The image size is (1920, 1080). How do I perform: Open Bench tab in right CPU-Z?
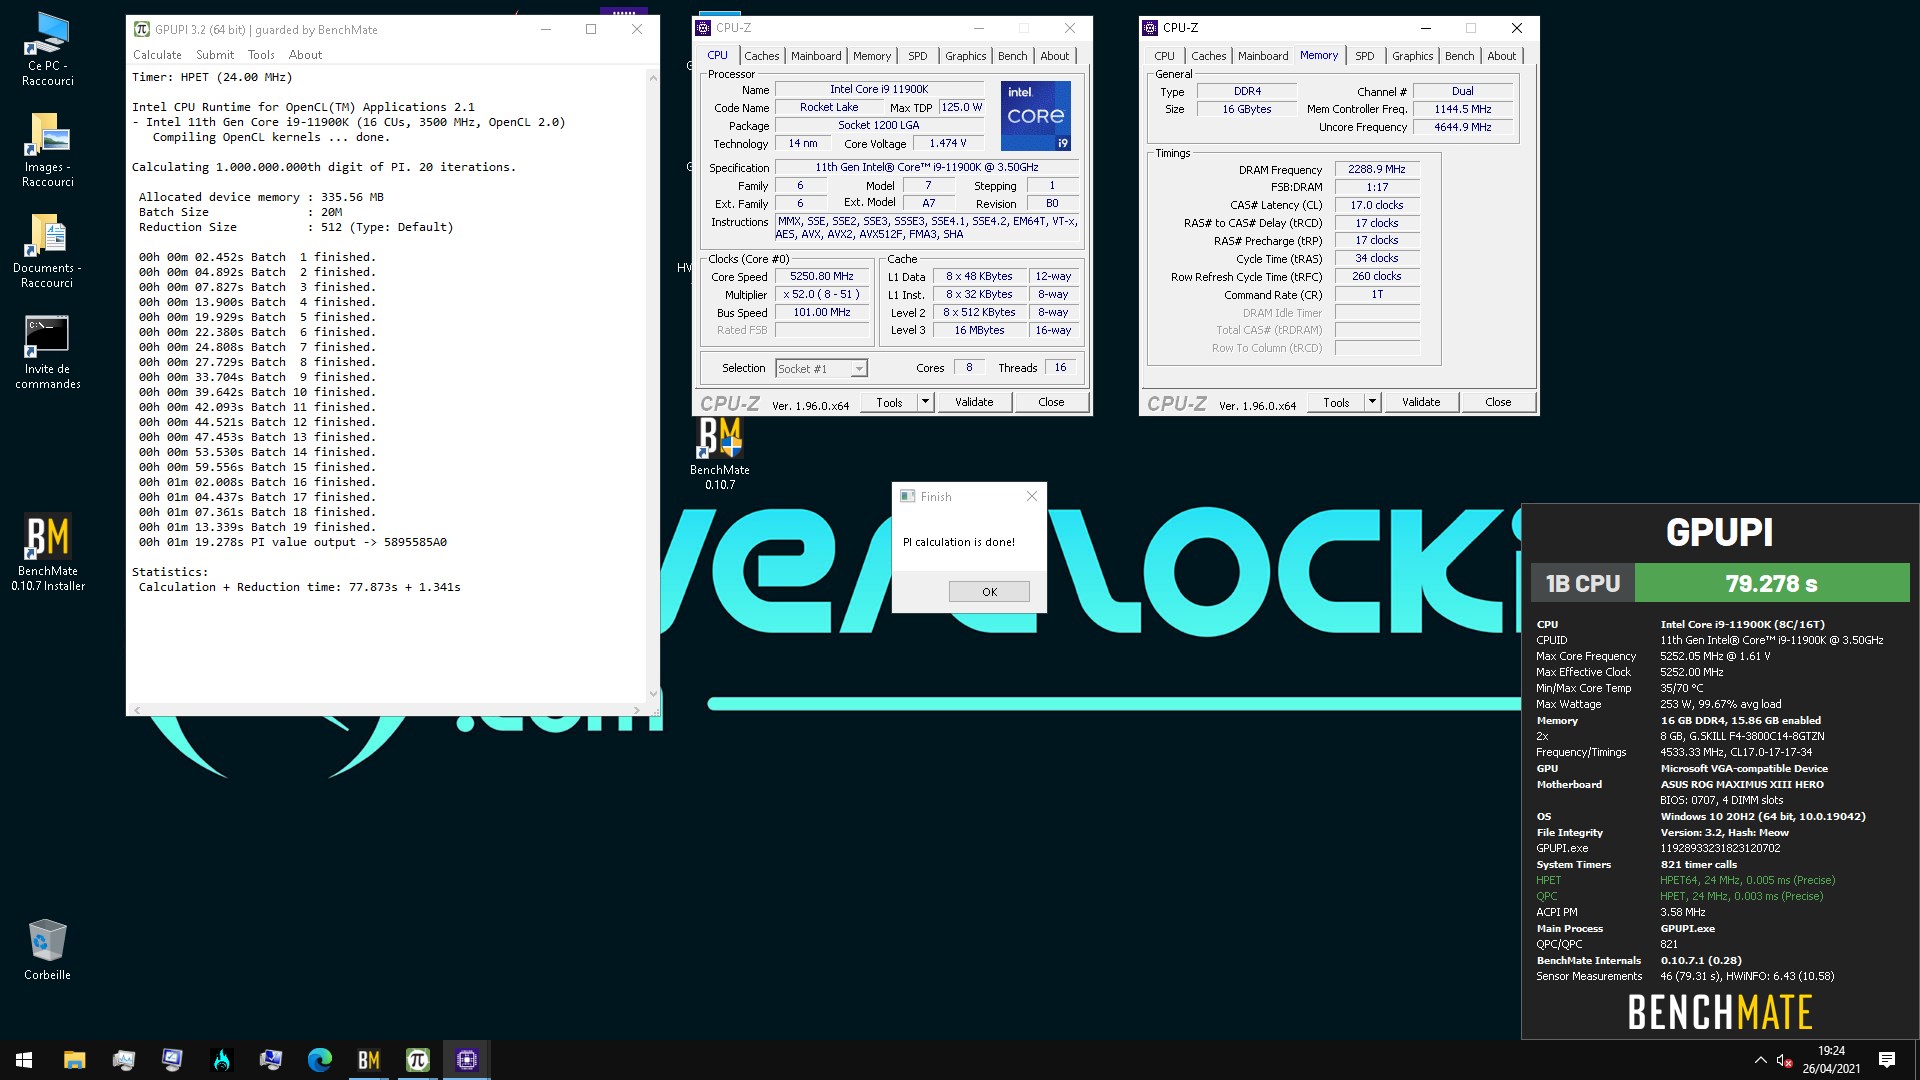(1459, 56)
